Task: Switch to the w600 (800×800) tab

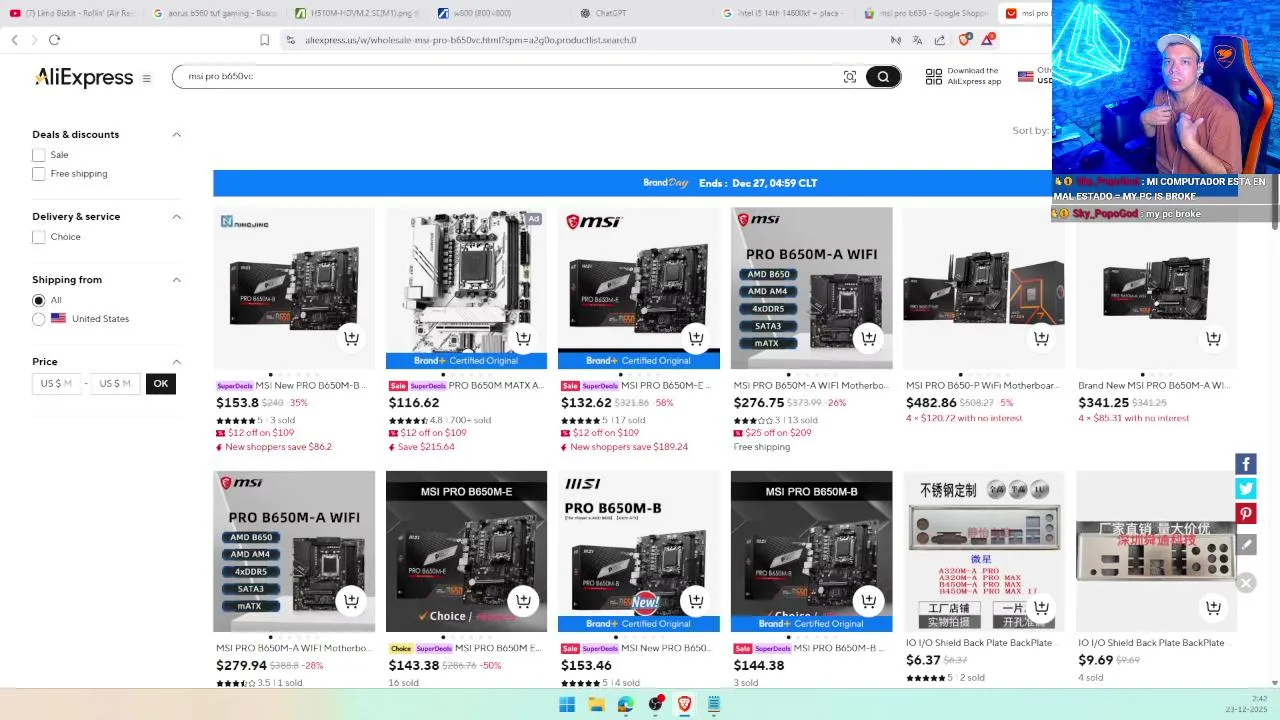Action: 500,13
